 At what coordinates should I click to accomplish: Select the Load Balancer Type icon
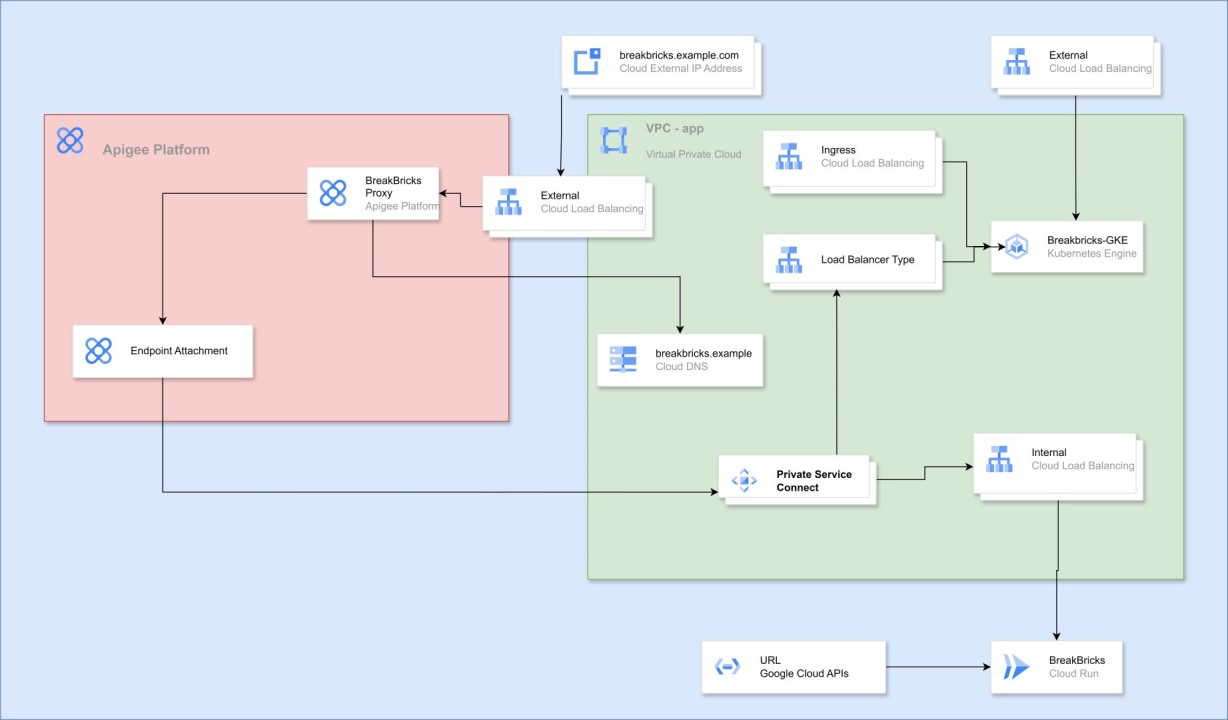click(x=789, y=260)
